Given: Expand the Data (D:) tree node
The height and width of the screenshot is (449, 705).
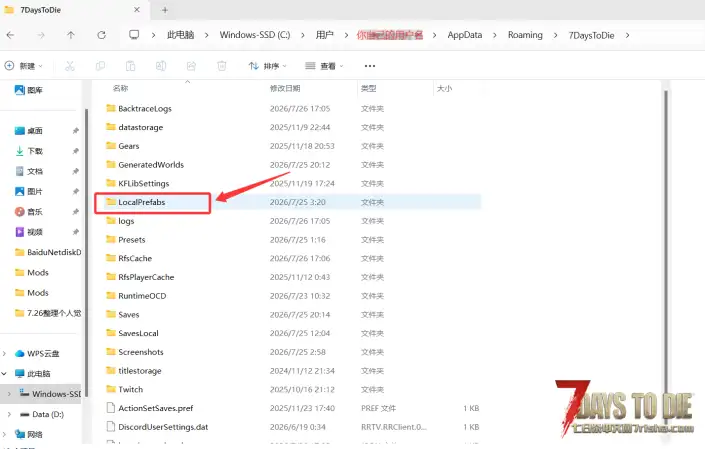Looking at the screenshot, I should tap(9, 414).
